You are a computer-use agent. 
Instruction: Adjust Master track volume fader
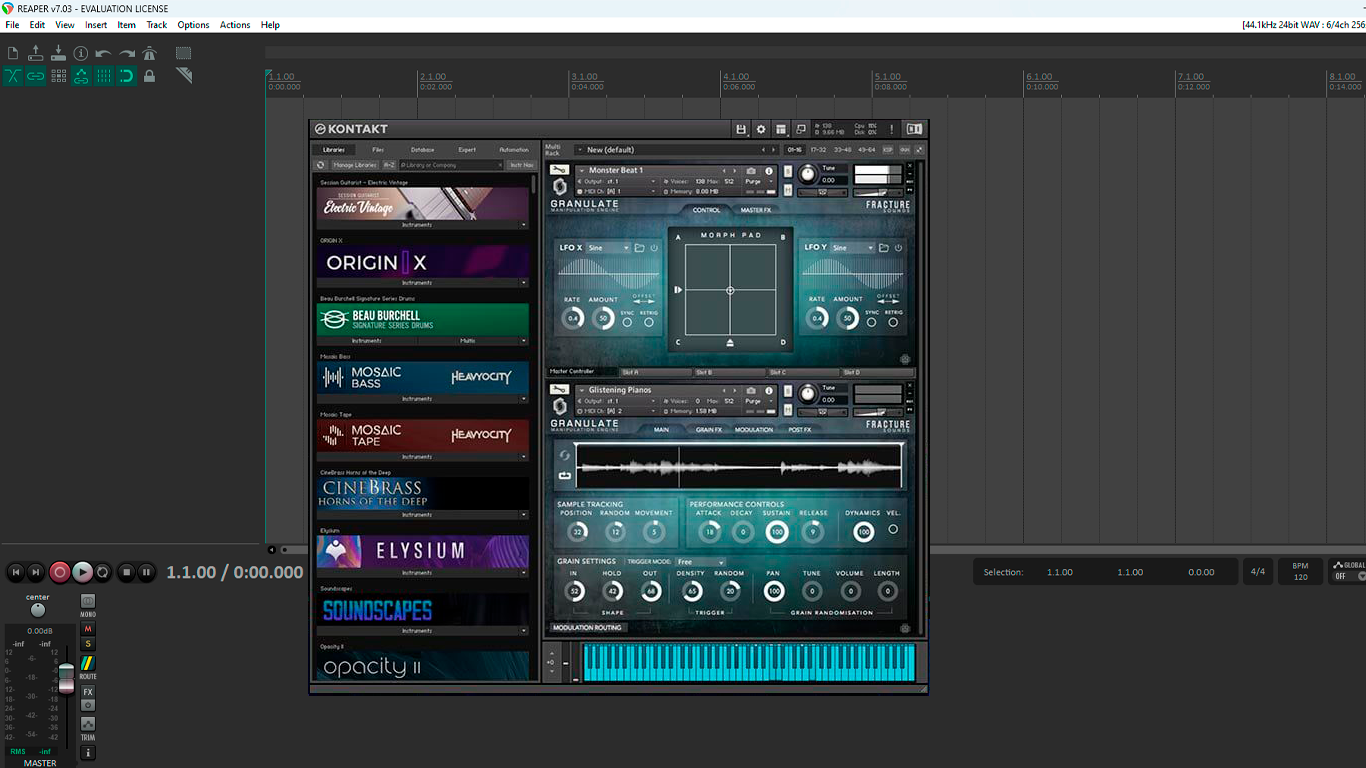[x=66, y=677]
